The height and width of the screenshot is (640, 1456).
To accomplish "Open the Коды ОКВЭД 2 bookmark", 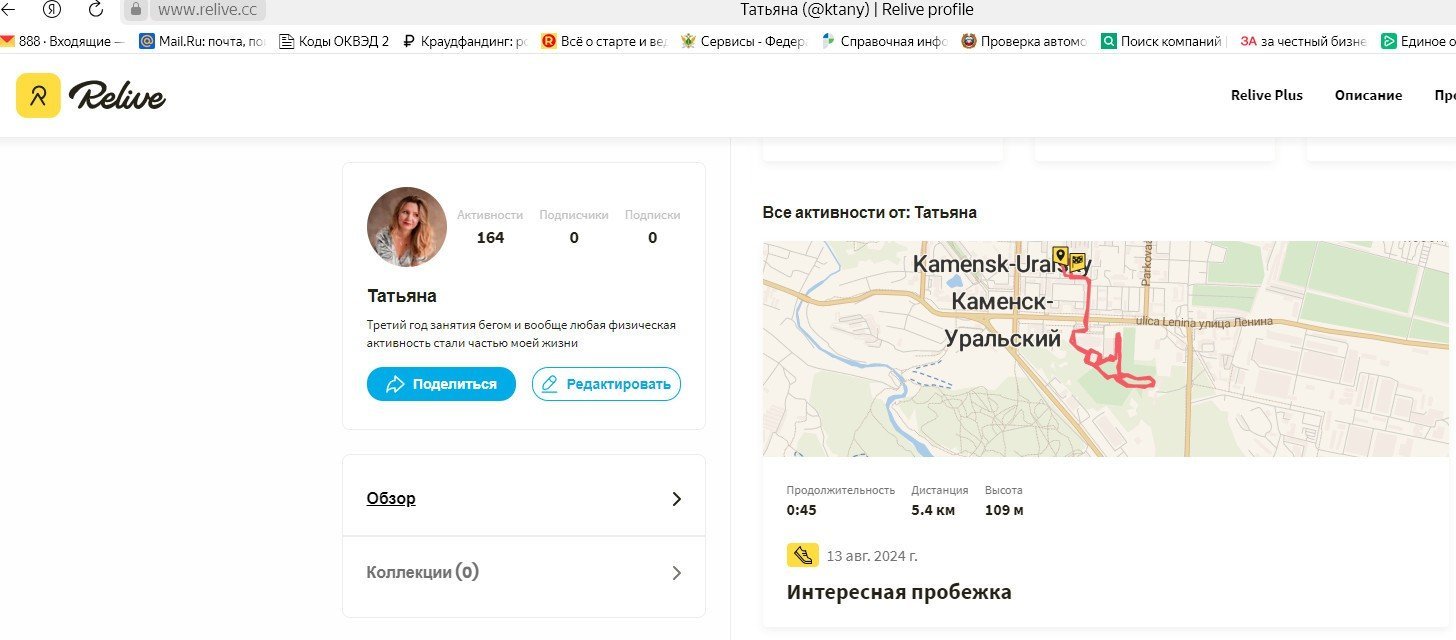I will (x=334, y=41).
